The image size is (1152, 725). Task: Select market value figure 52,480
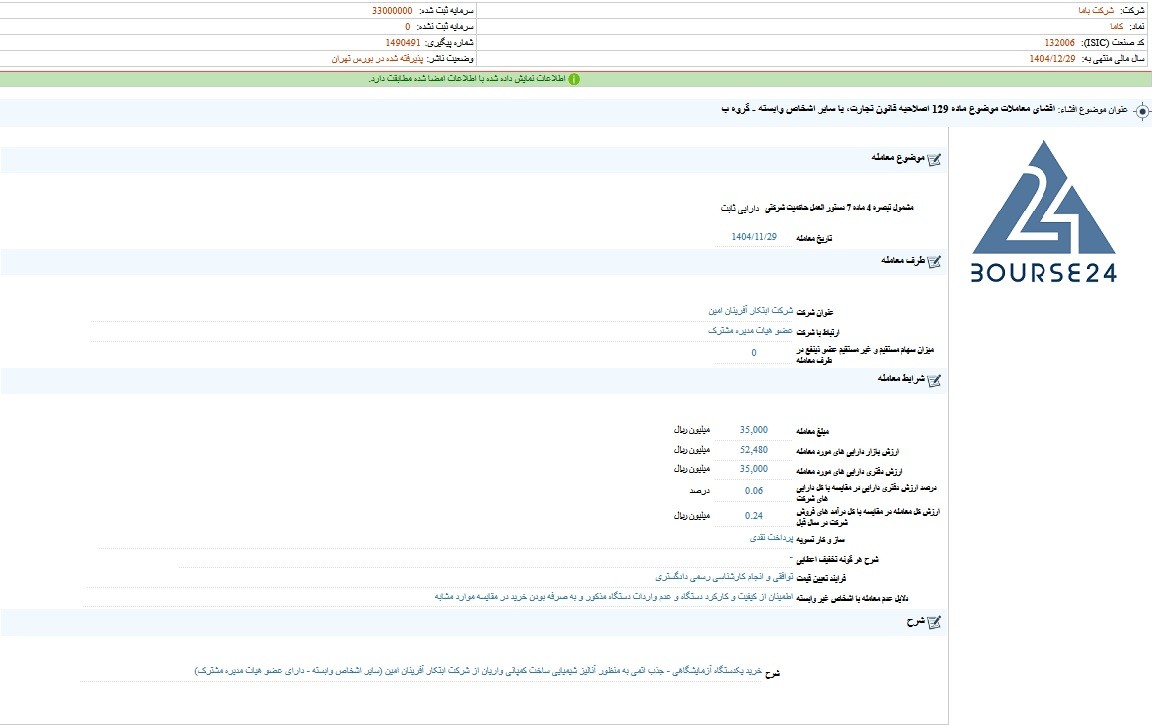tap(754, 450)
